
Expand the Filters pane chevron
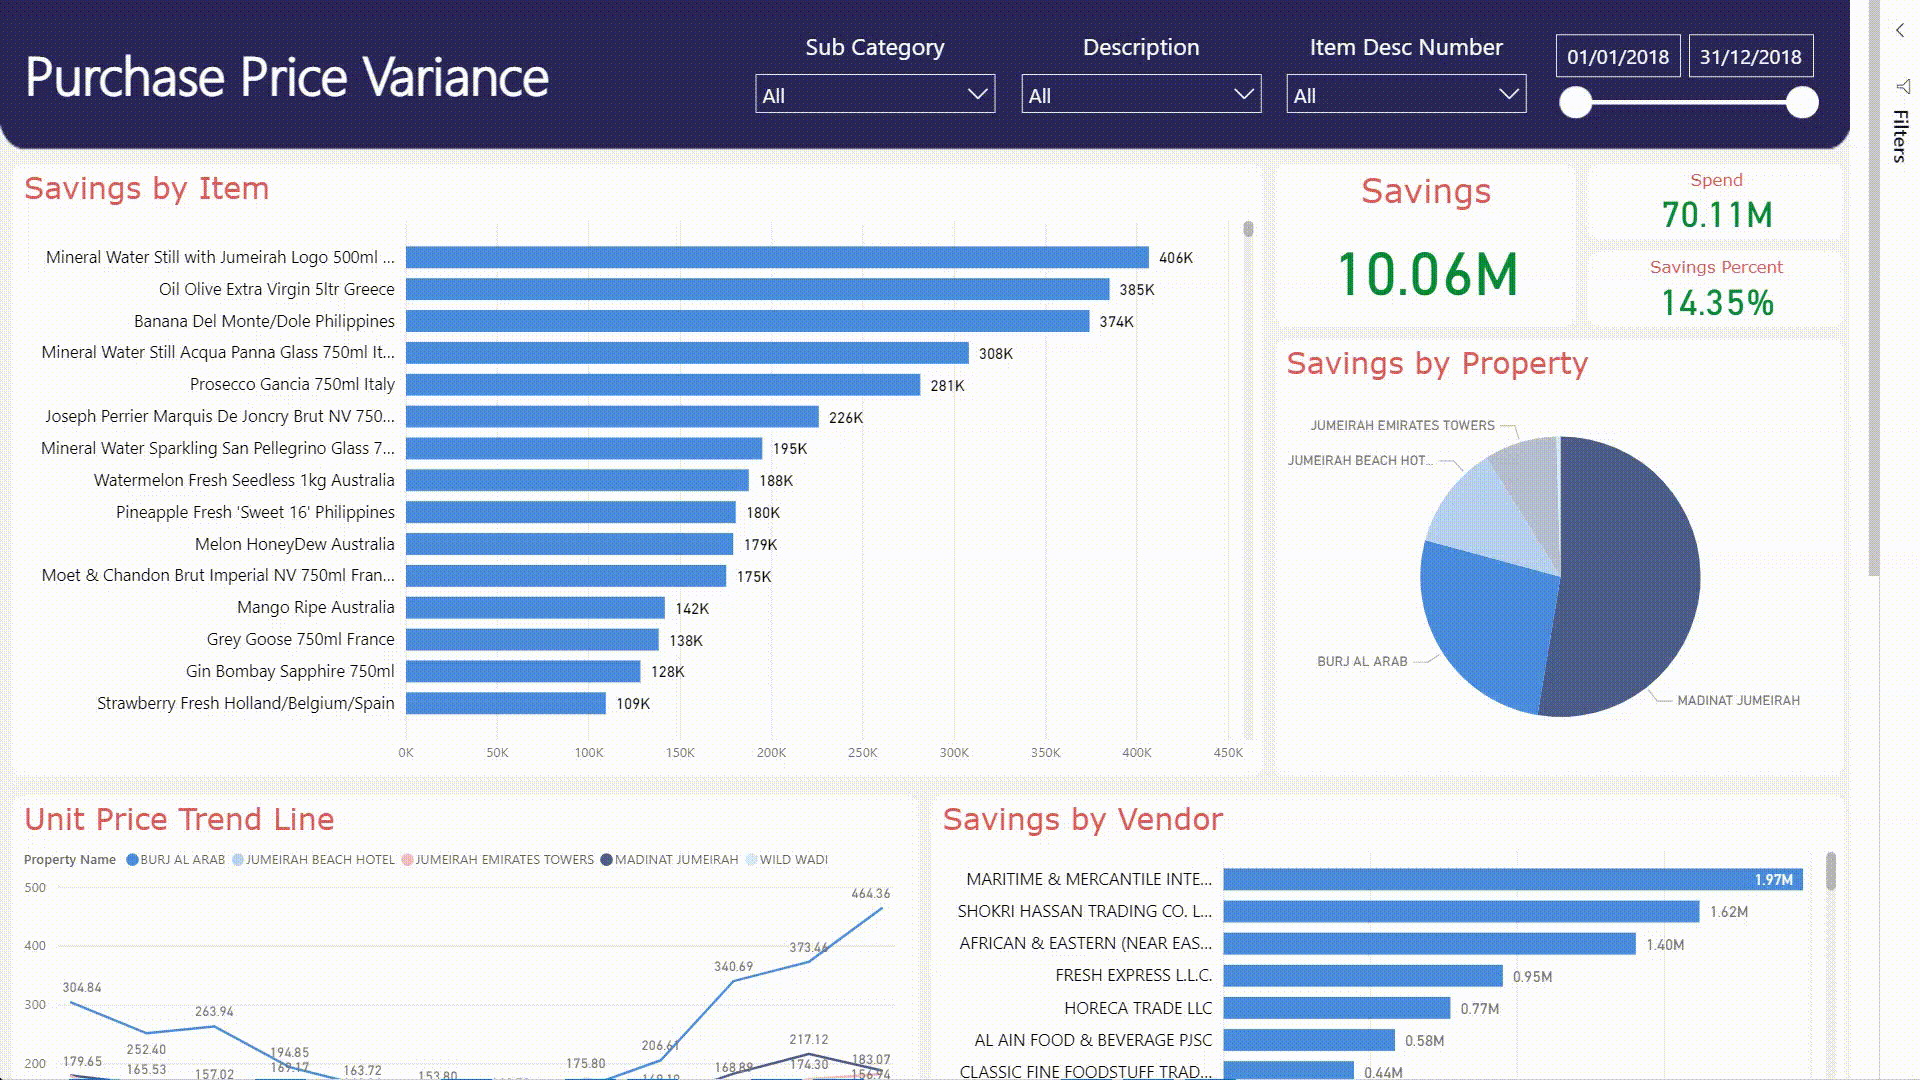pos(1900,31)
